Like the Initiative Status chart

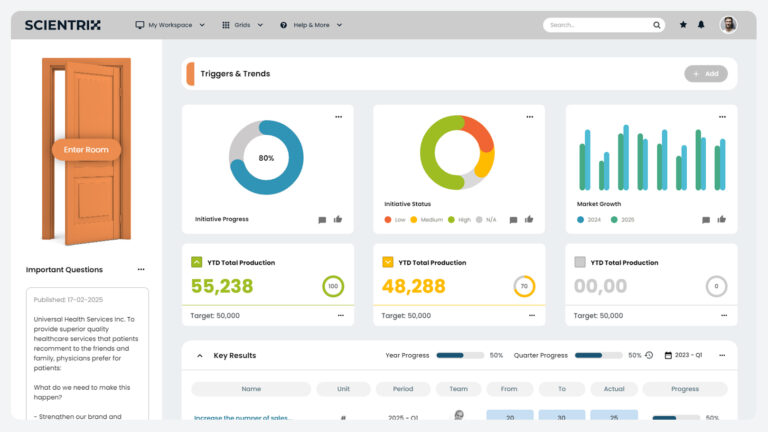(x=529, y=219)
